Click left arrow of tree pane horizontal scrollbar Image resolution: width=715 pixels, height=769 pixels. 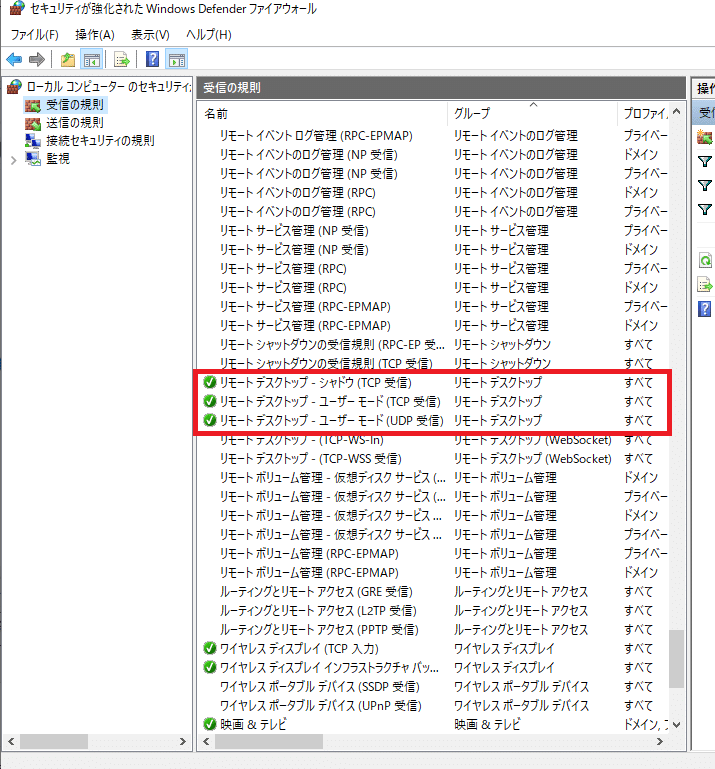point(11,742)
